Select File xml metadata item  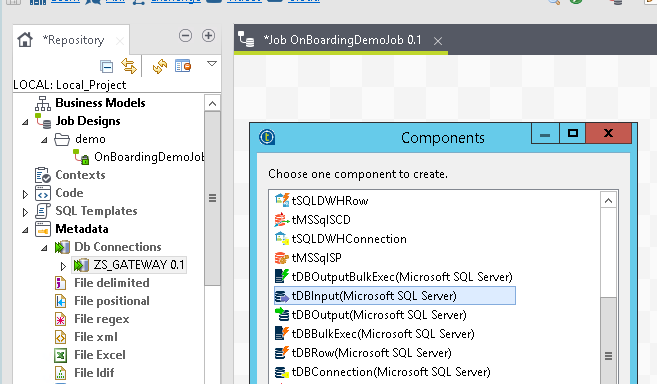pos(96,337)
